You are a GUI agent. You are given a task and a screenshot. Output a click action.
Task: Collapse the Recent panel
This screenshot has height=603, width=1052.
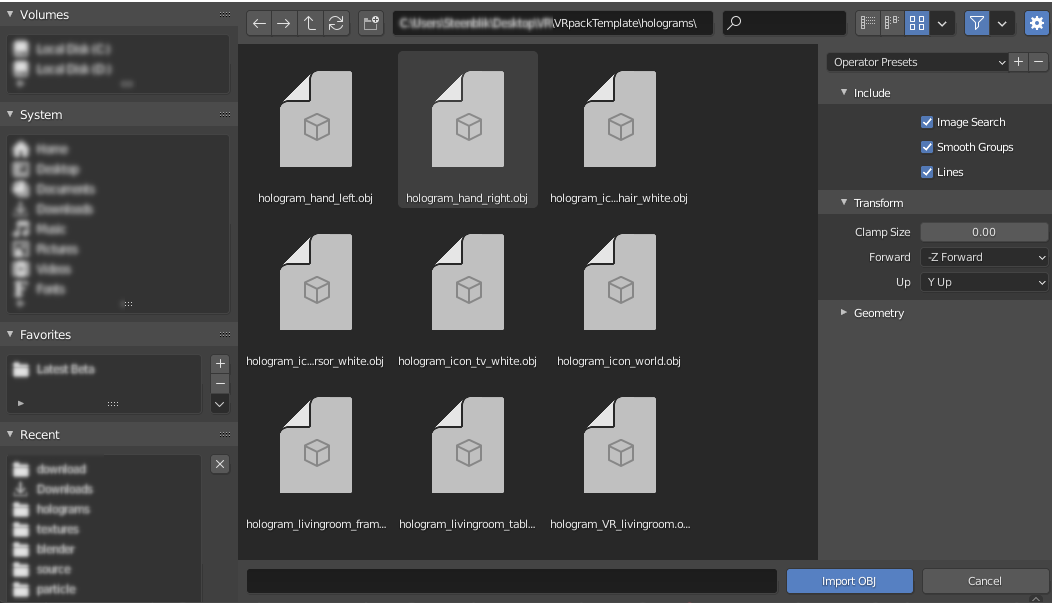pos(10,434)
